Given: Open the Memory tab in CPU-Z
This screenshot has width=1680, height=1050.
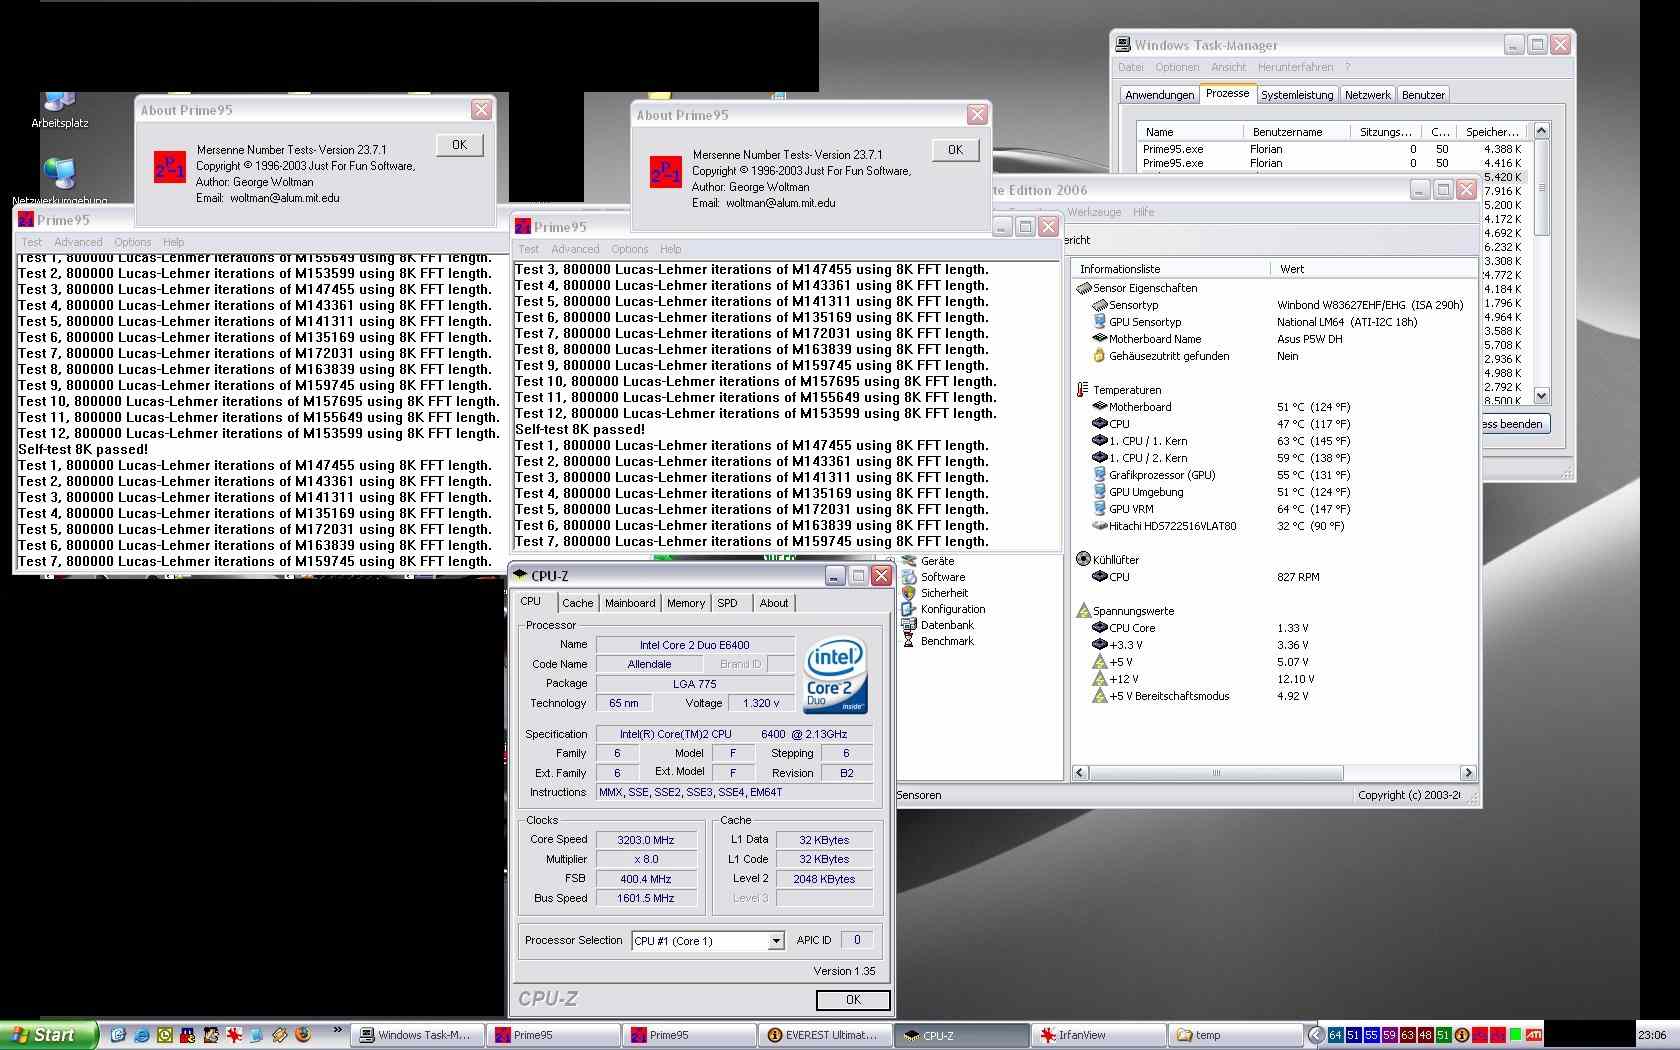Looking at the screenshot, I should [686, 603].
